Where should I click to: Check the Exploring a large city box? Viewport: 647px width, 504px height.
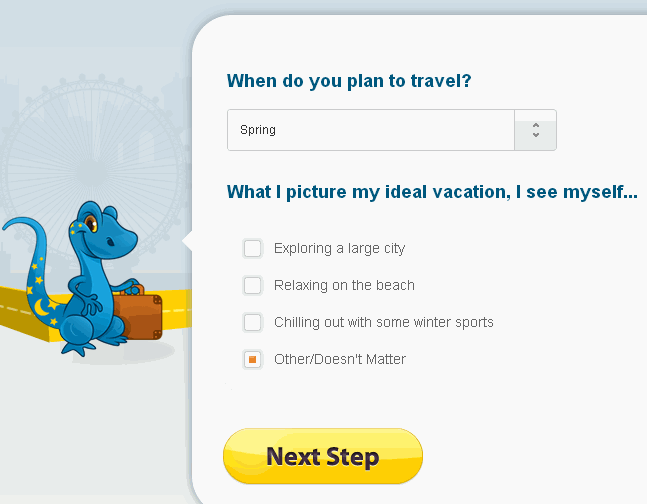(x=253, y=248)
